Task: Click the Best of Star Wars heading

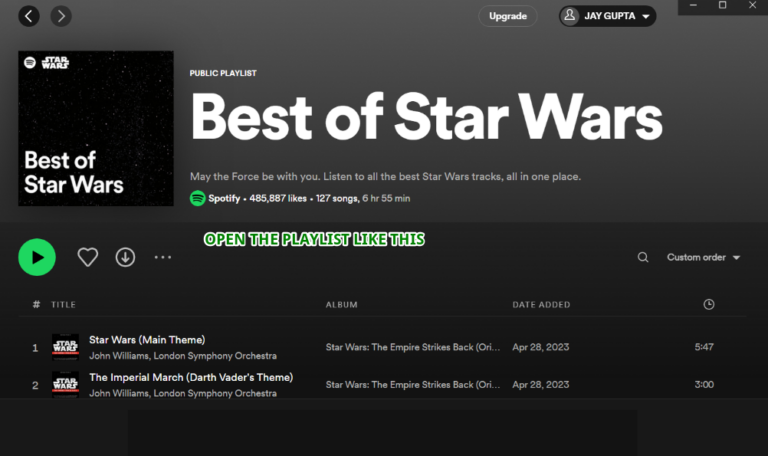Action: pyautogui.click(x=426, y=118)
